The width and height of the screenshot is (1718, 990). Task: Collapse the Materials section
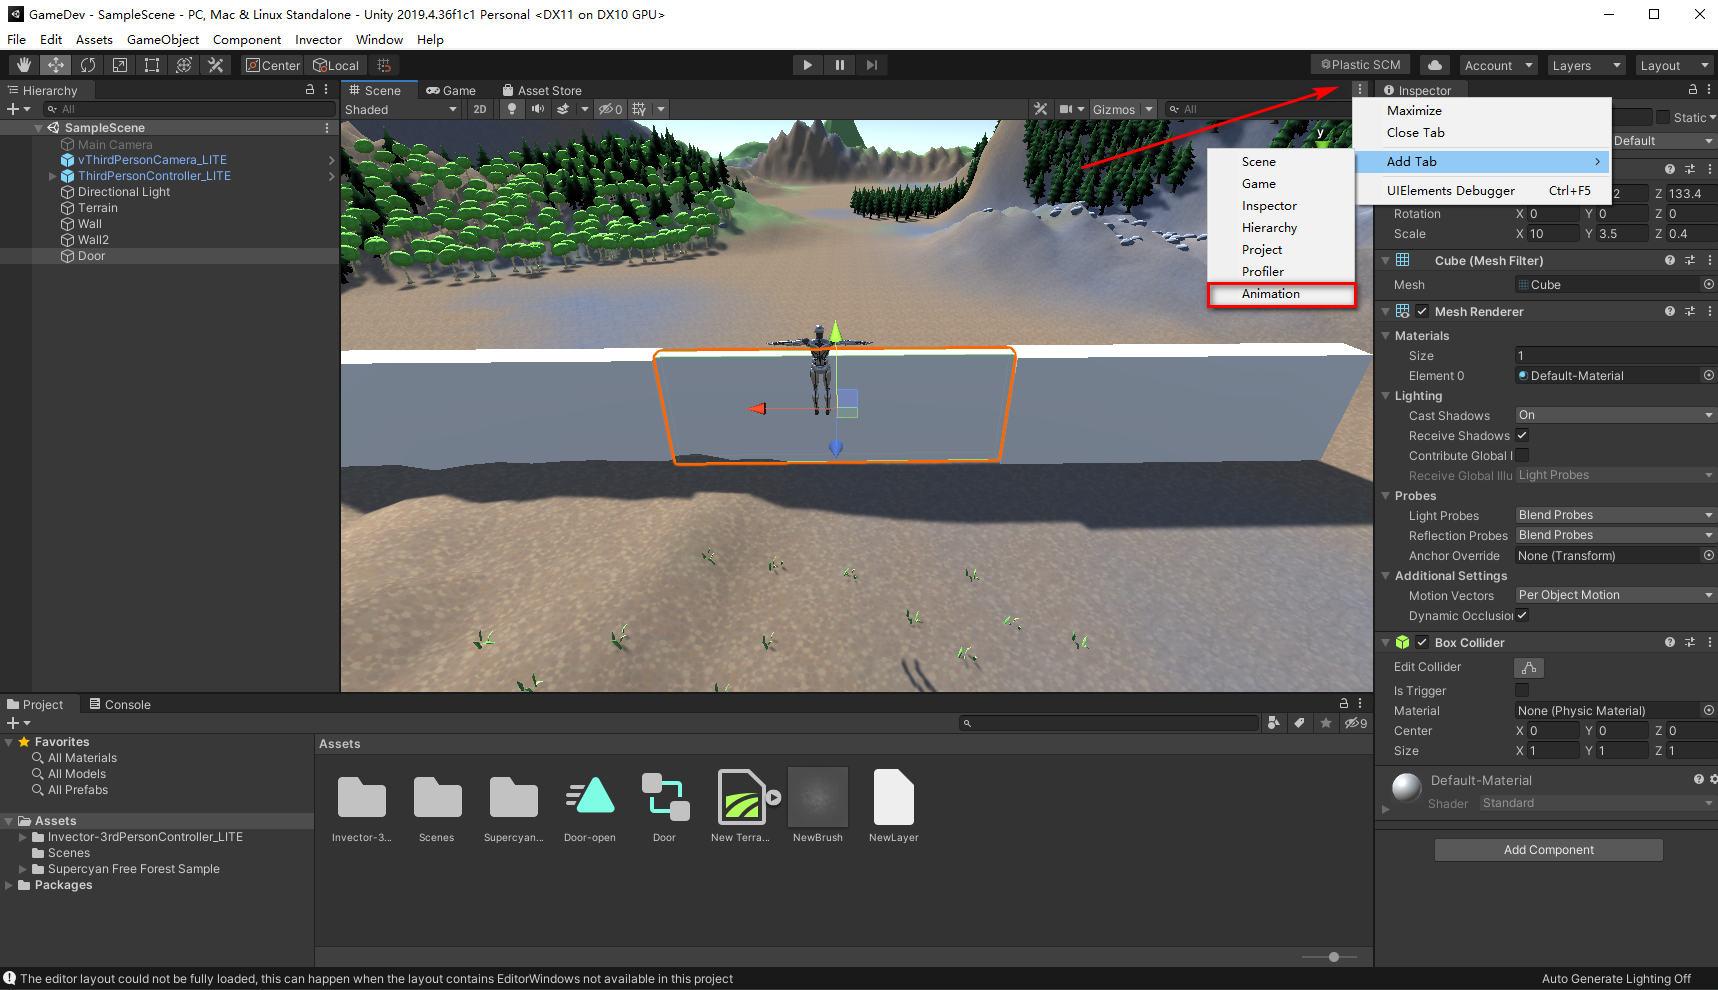[x=1386, y=336]
